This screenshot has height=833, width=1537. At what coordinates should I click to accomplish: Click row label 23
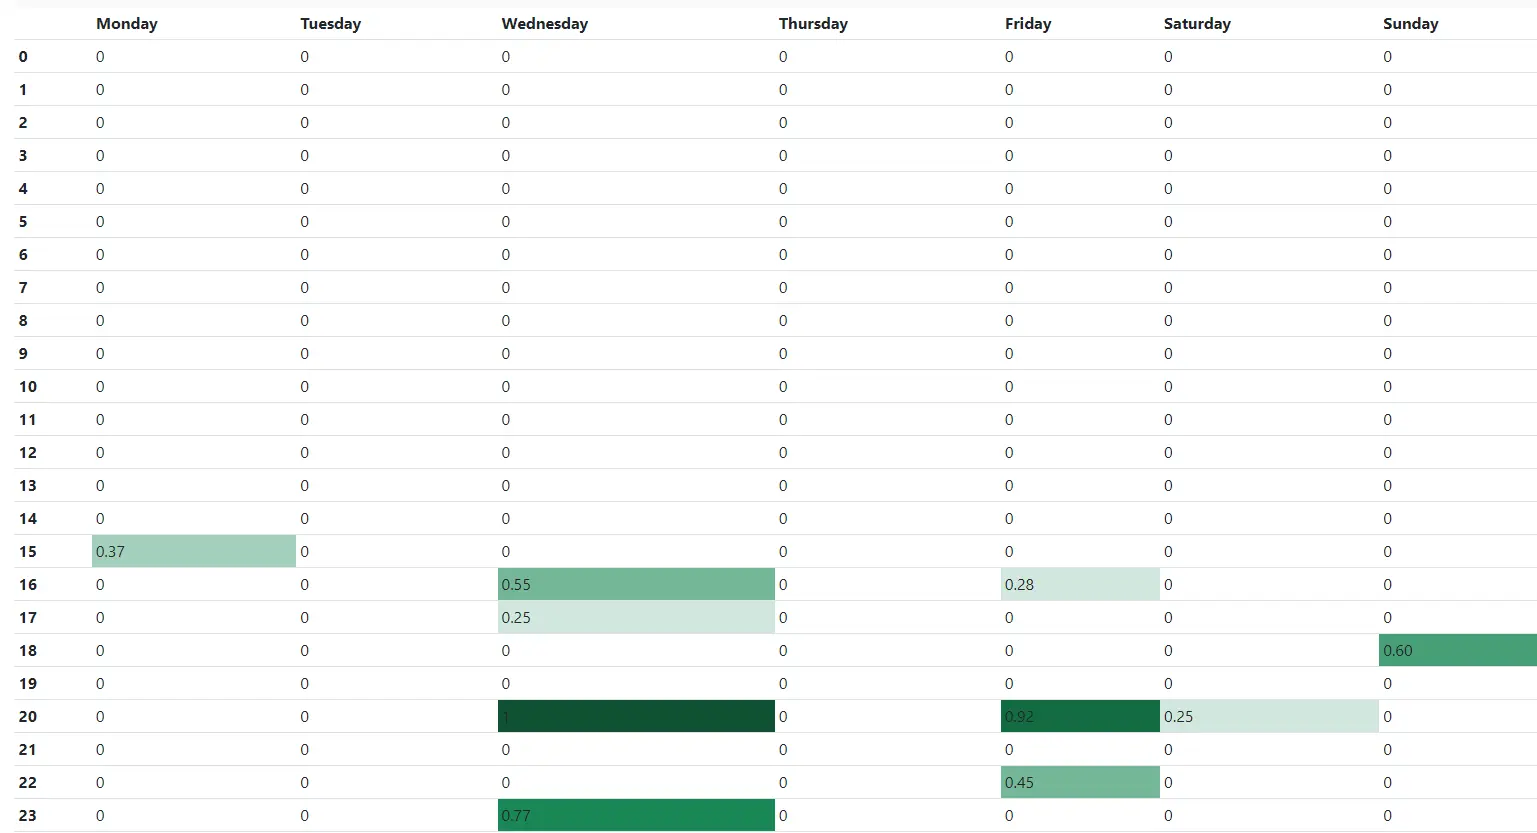pos(28,815)
